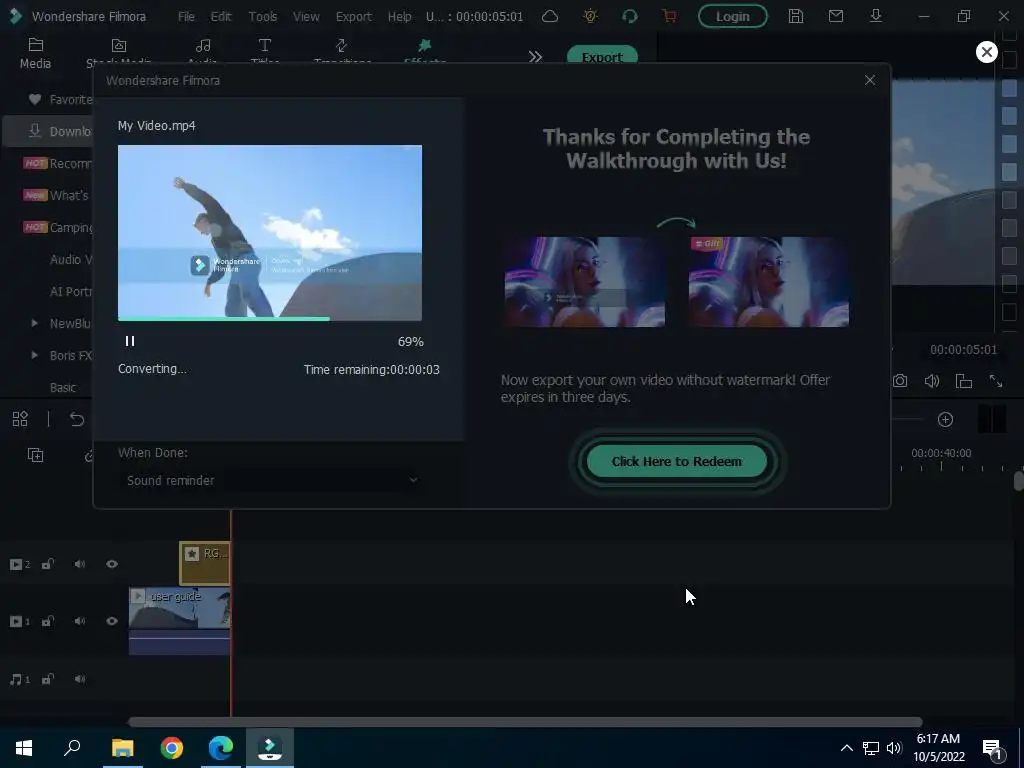The width and height of the screenshot is (1024, 768).
Task: Switch to the Effects tab
Action: point(424,52)
